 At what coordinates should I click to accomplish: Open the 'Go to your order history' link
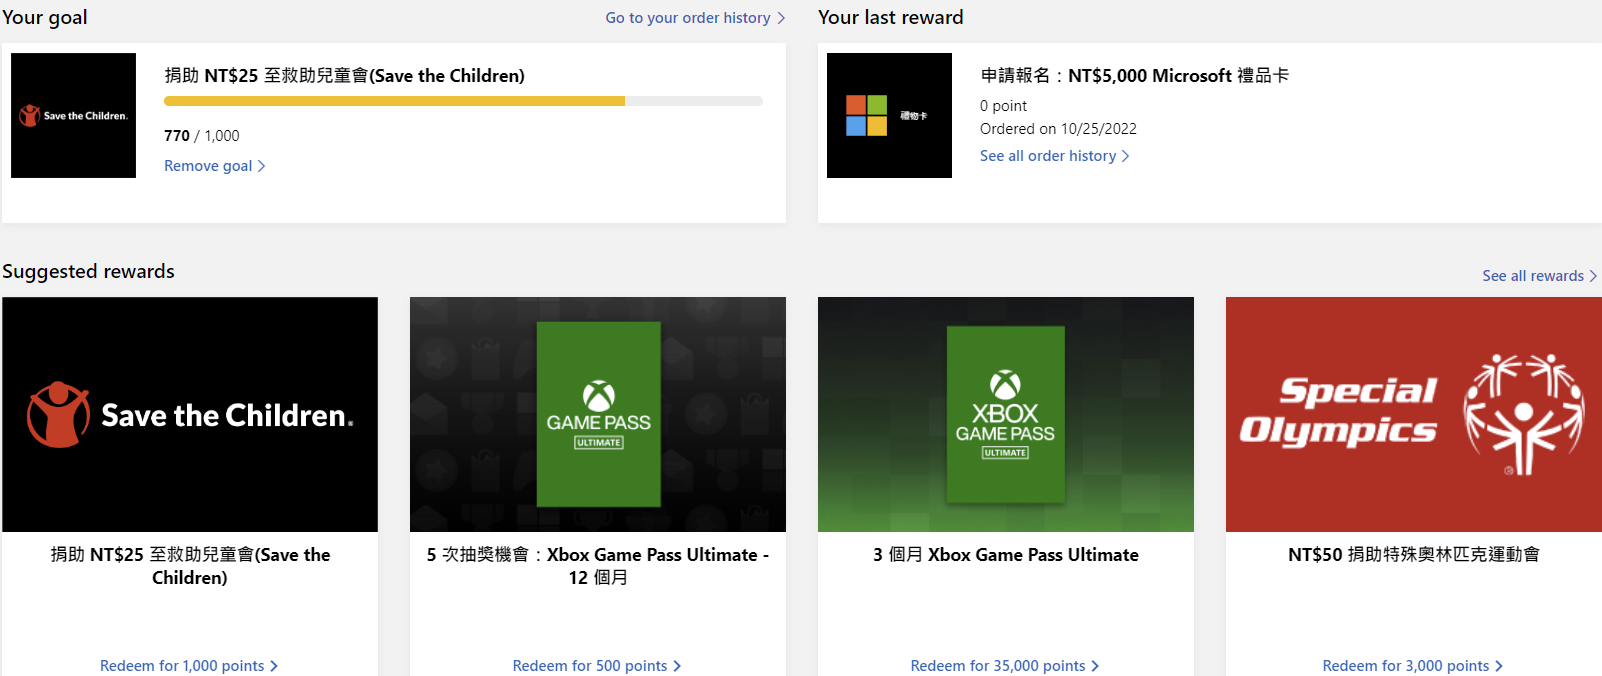[695, 18]
